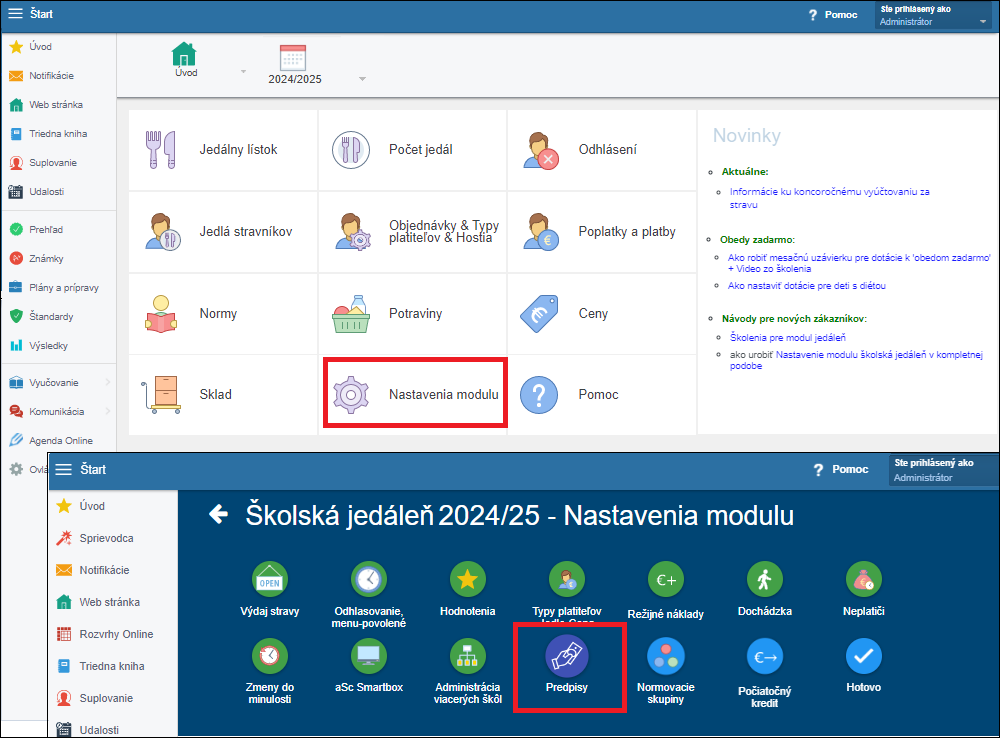
Task: Expand the 2024/2025 school year dropdown
Action: pos(362,79)
